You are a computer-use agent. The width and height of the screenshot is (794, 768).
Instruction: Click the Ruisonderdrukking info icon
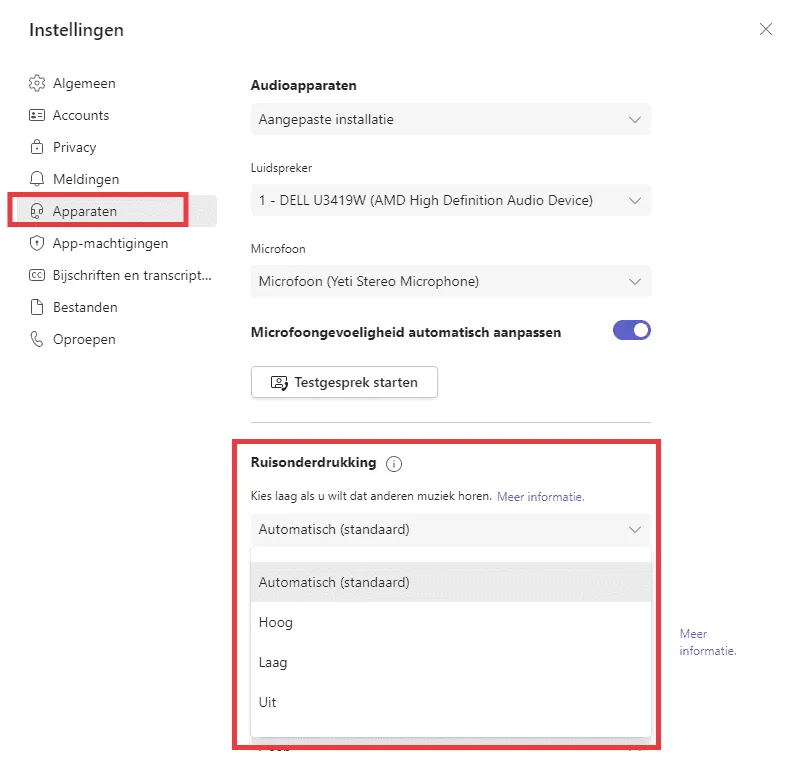[394, 463]
